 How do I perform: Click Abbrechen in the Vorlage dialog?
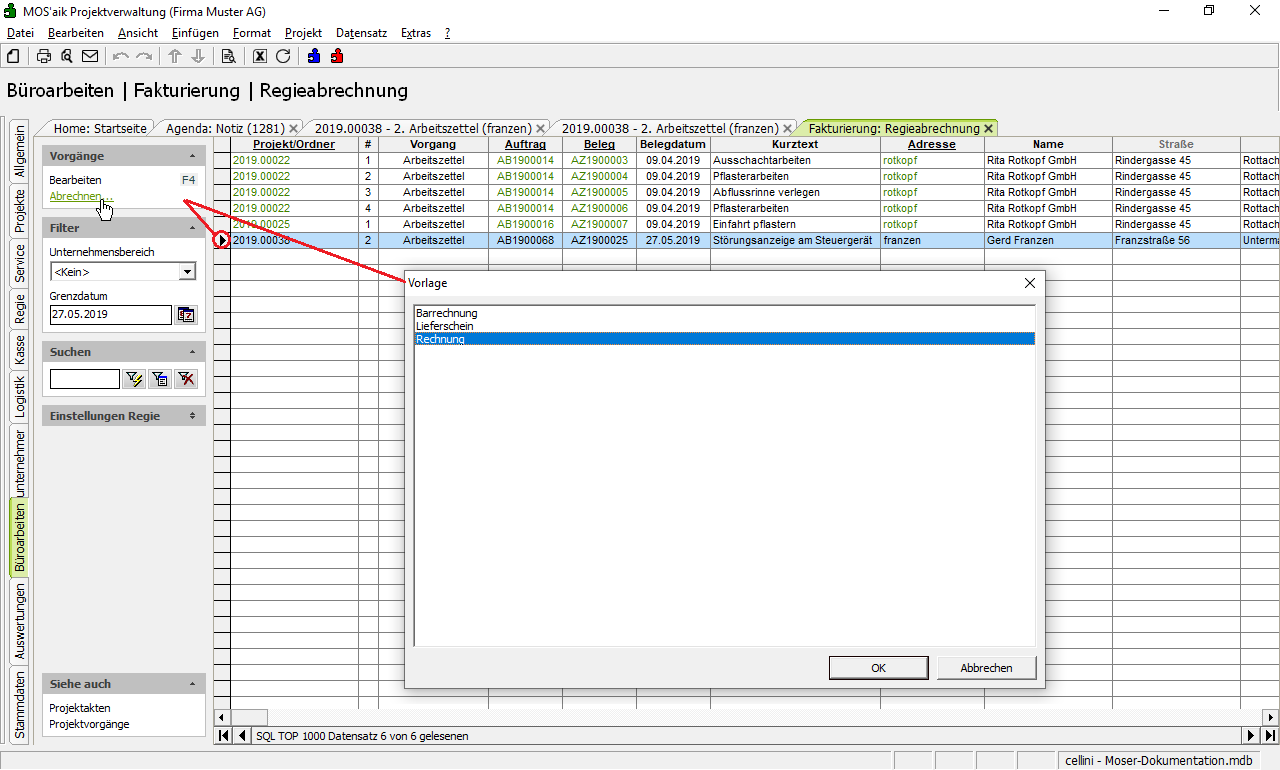986,668
